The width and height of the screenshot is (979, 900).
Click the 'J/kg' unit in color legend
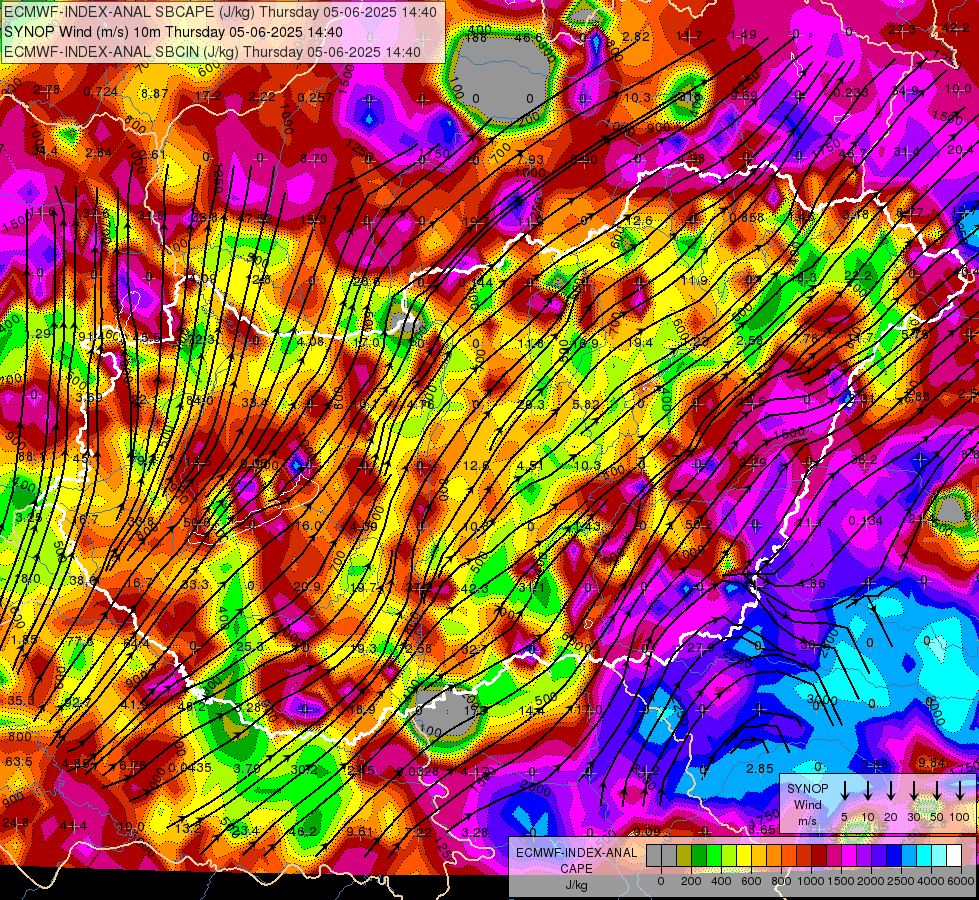click(576, 885)
